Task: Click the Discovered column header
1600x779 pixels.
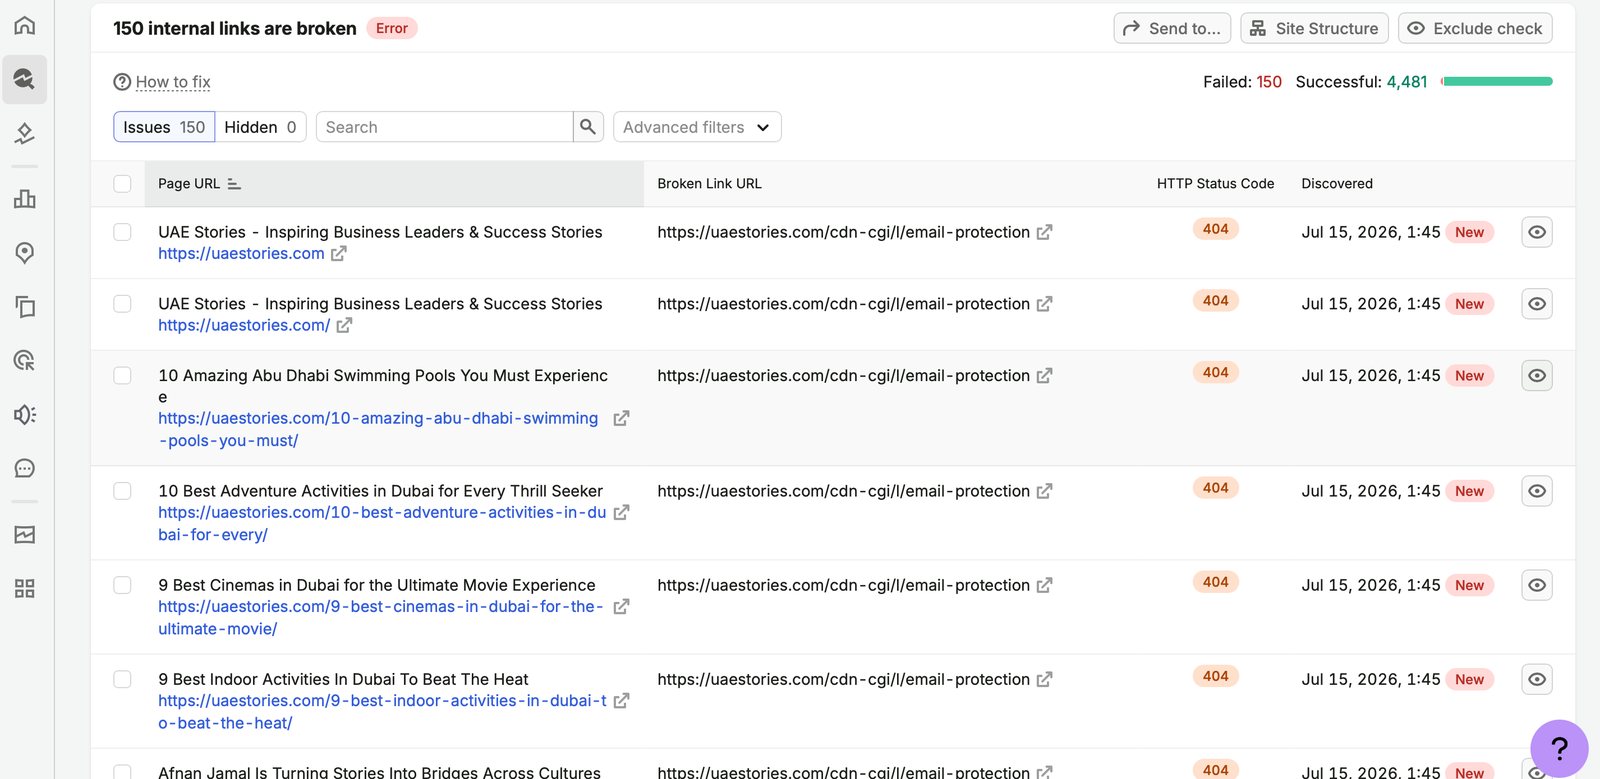Action: coord(1337,184)
